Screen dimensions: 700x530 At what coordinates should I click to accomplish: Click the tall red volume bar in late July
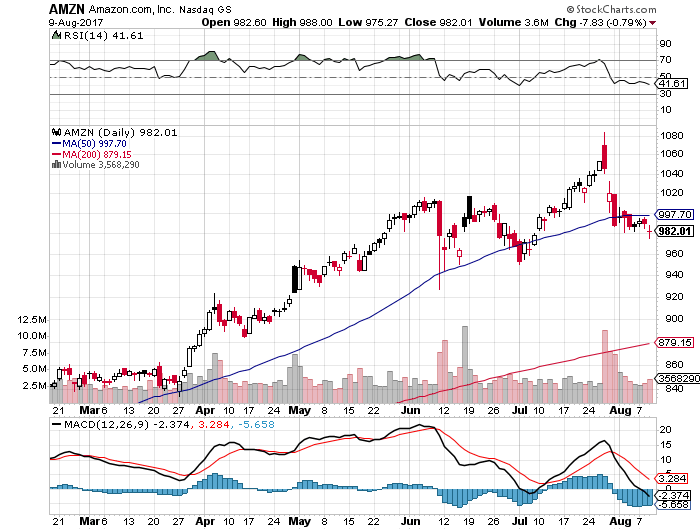tap(605, 367)
